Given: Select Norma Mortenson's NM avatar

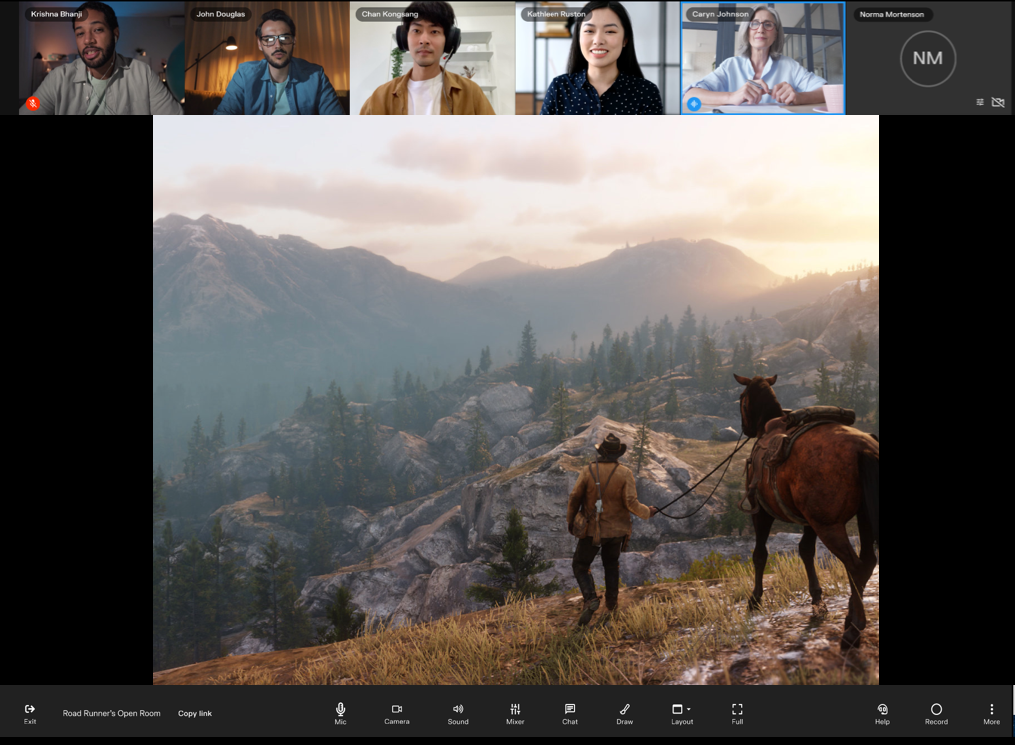Looking at the screenshot, I should pos(928,58).
